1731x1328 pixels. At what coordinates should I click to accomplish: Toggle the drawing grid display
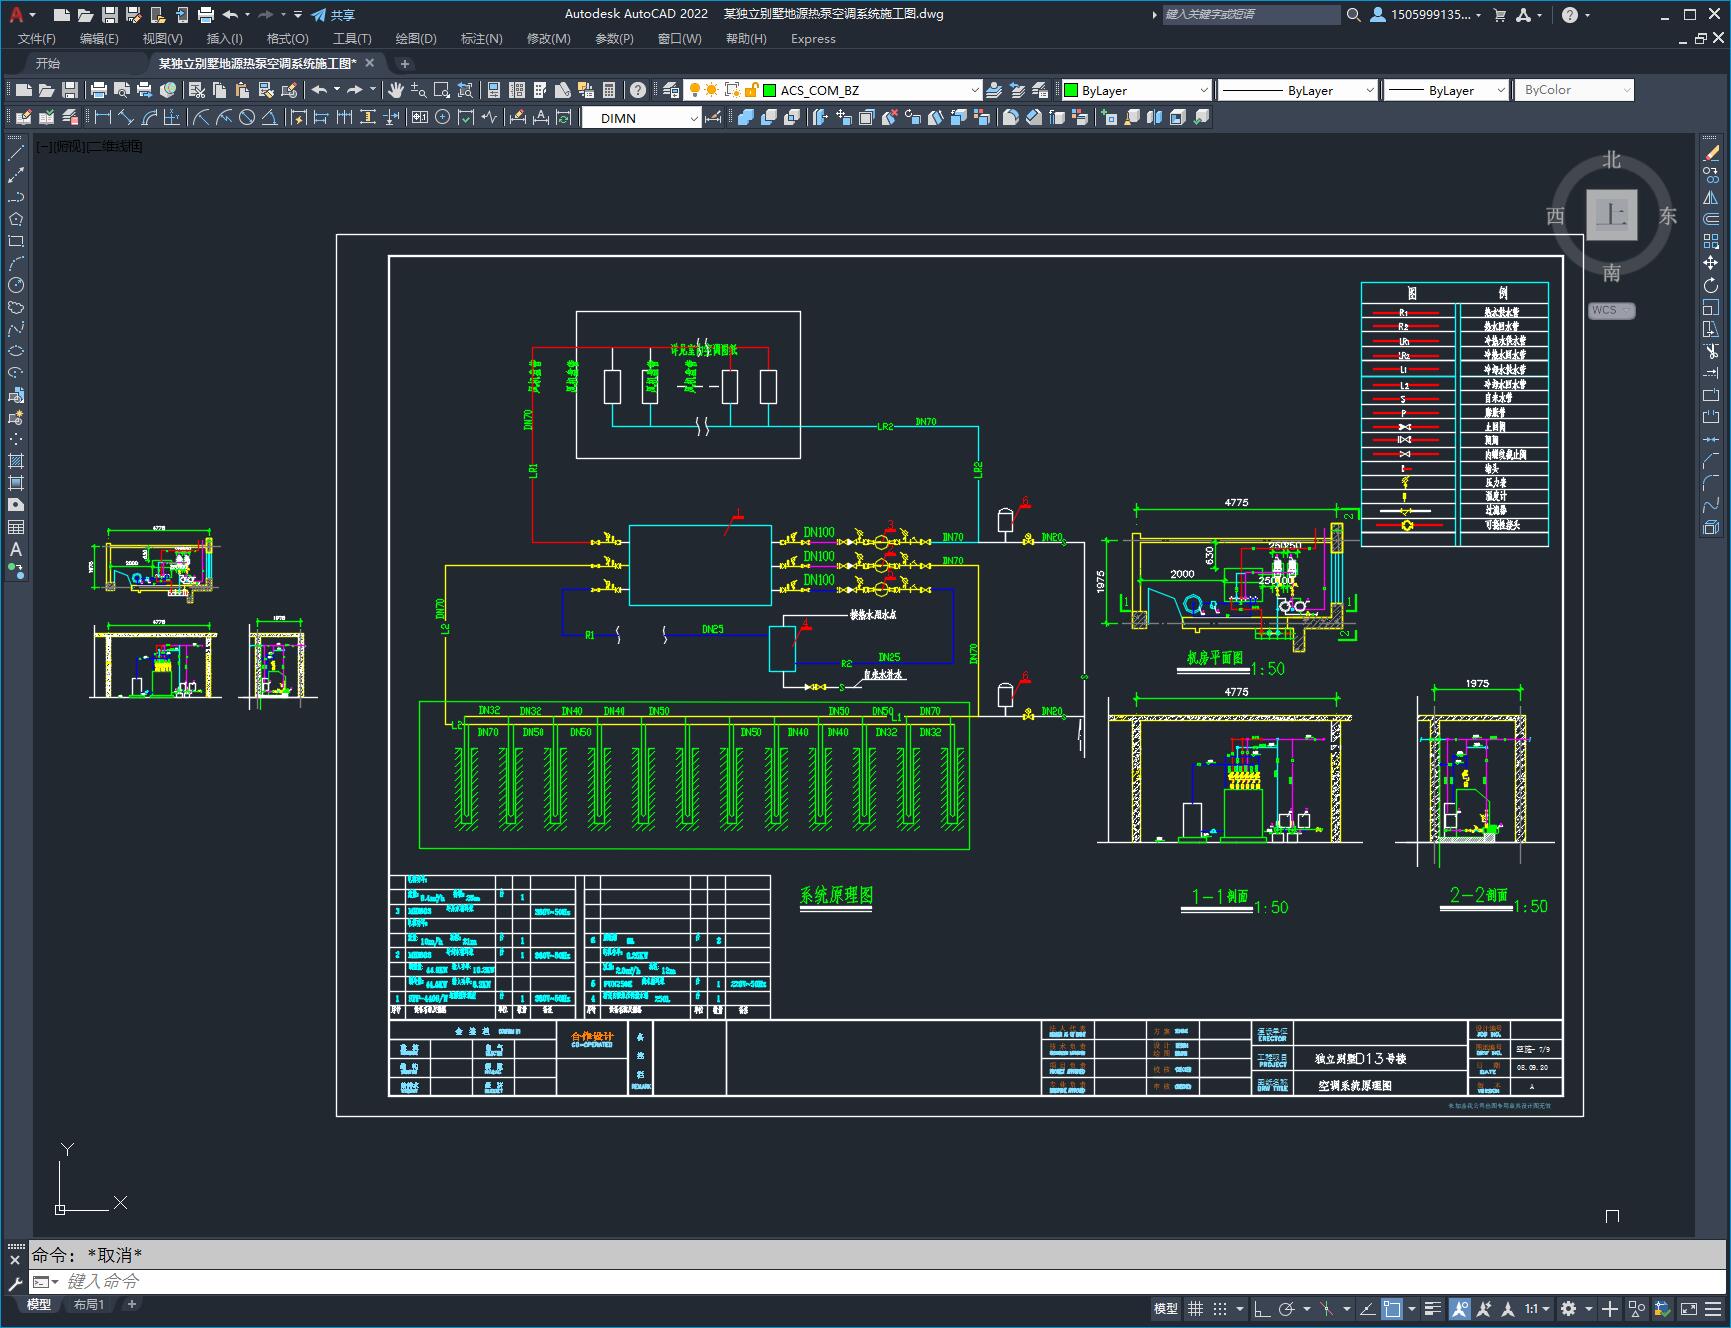[1195, 1308]
